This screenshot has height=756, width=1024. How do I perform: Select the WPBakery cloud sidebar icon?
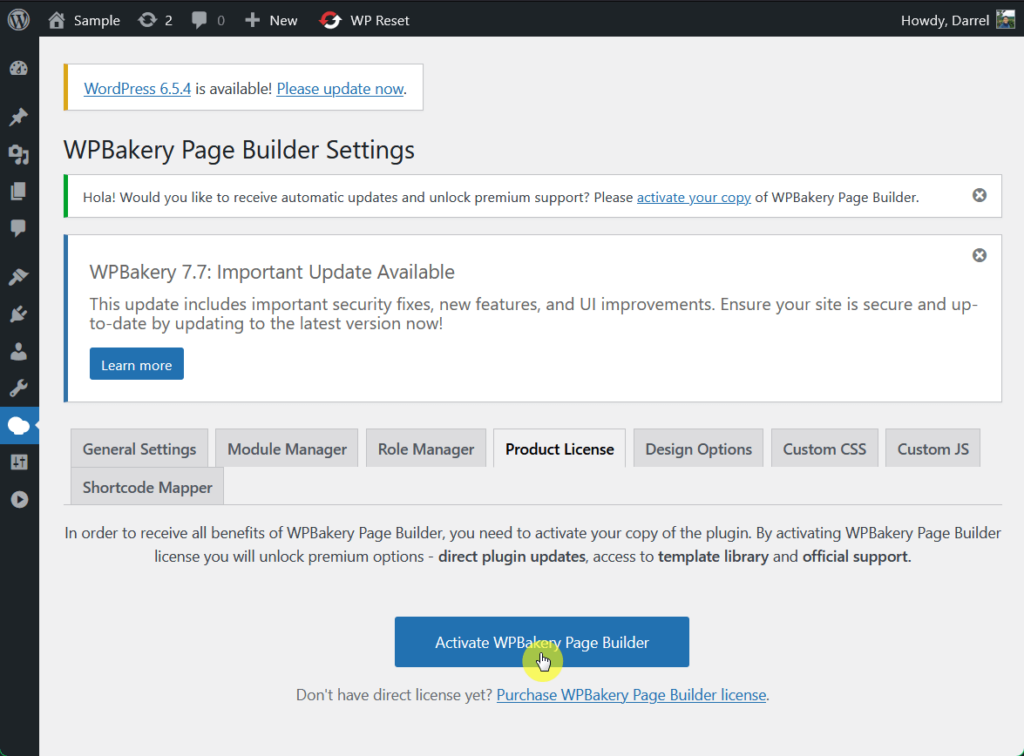pyautogui.click(x=19, y=426)
